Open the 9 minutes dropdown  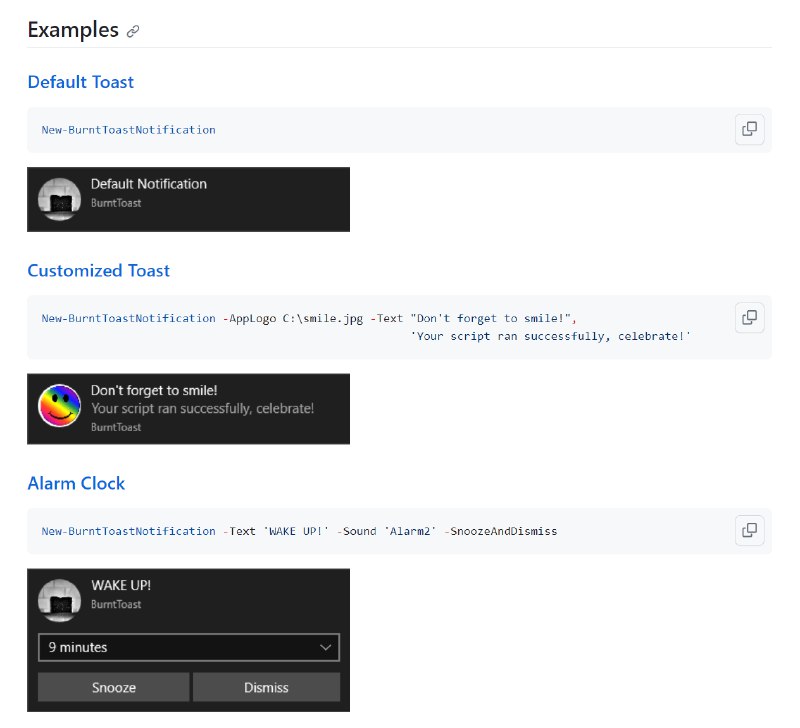tap(188, 648)
